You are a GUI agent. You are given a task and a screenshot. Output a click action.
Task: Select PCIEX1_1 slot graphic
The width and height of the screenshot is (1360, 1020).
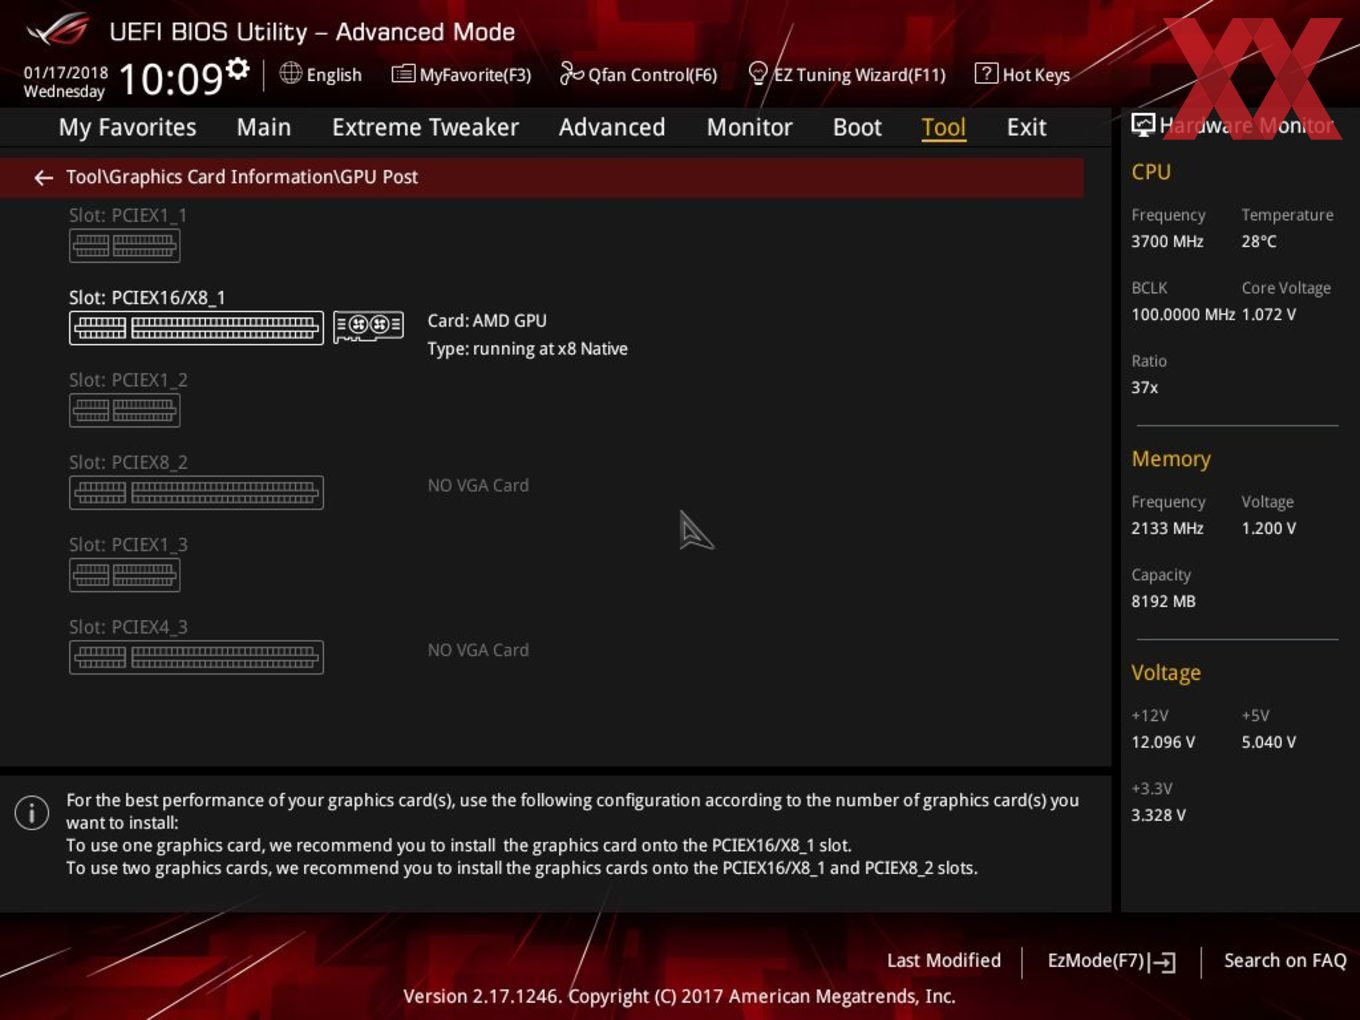coord(124,245)
